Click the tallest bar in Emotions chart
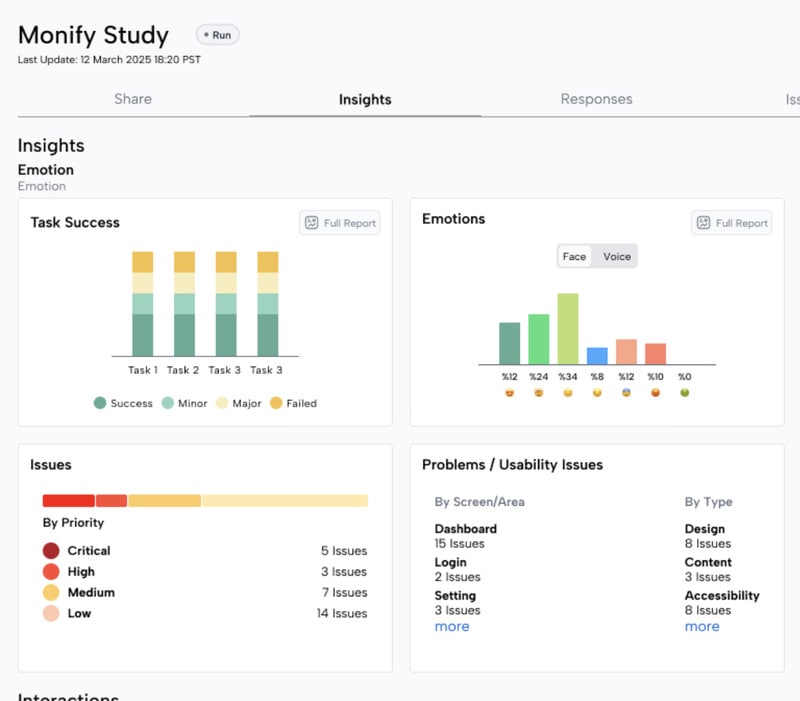800x701 pixels. [568, 328]
